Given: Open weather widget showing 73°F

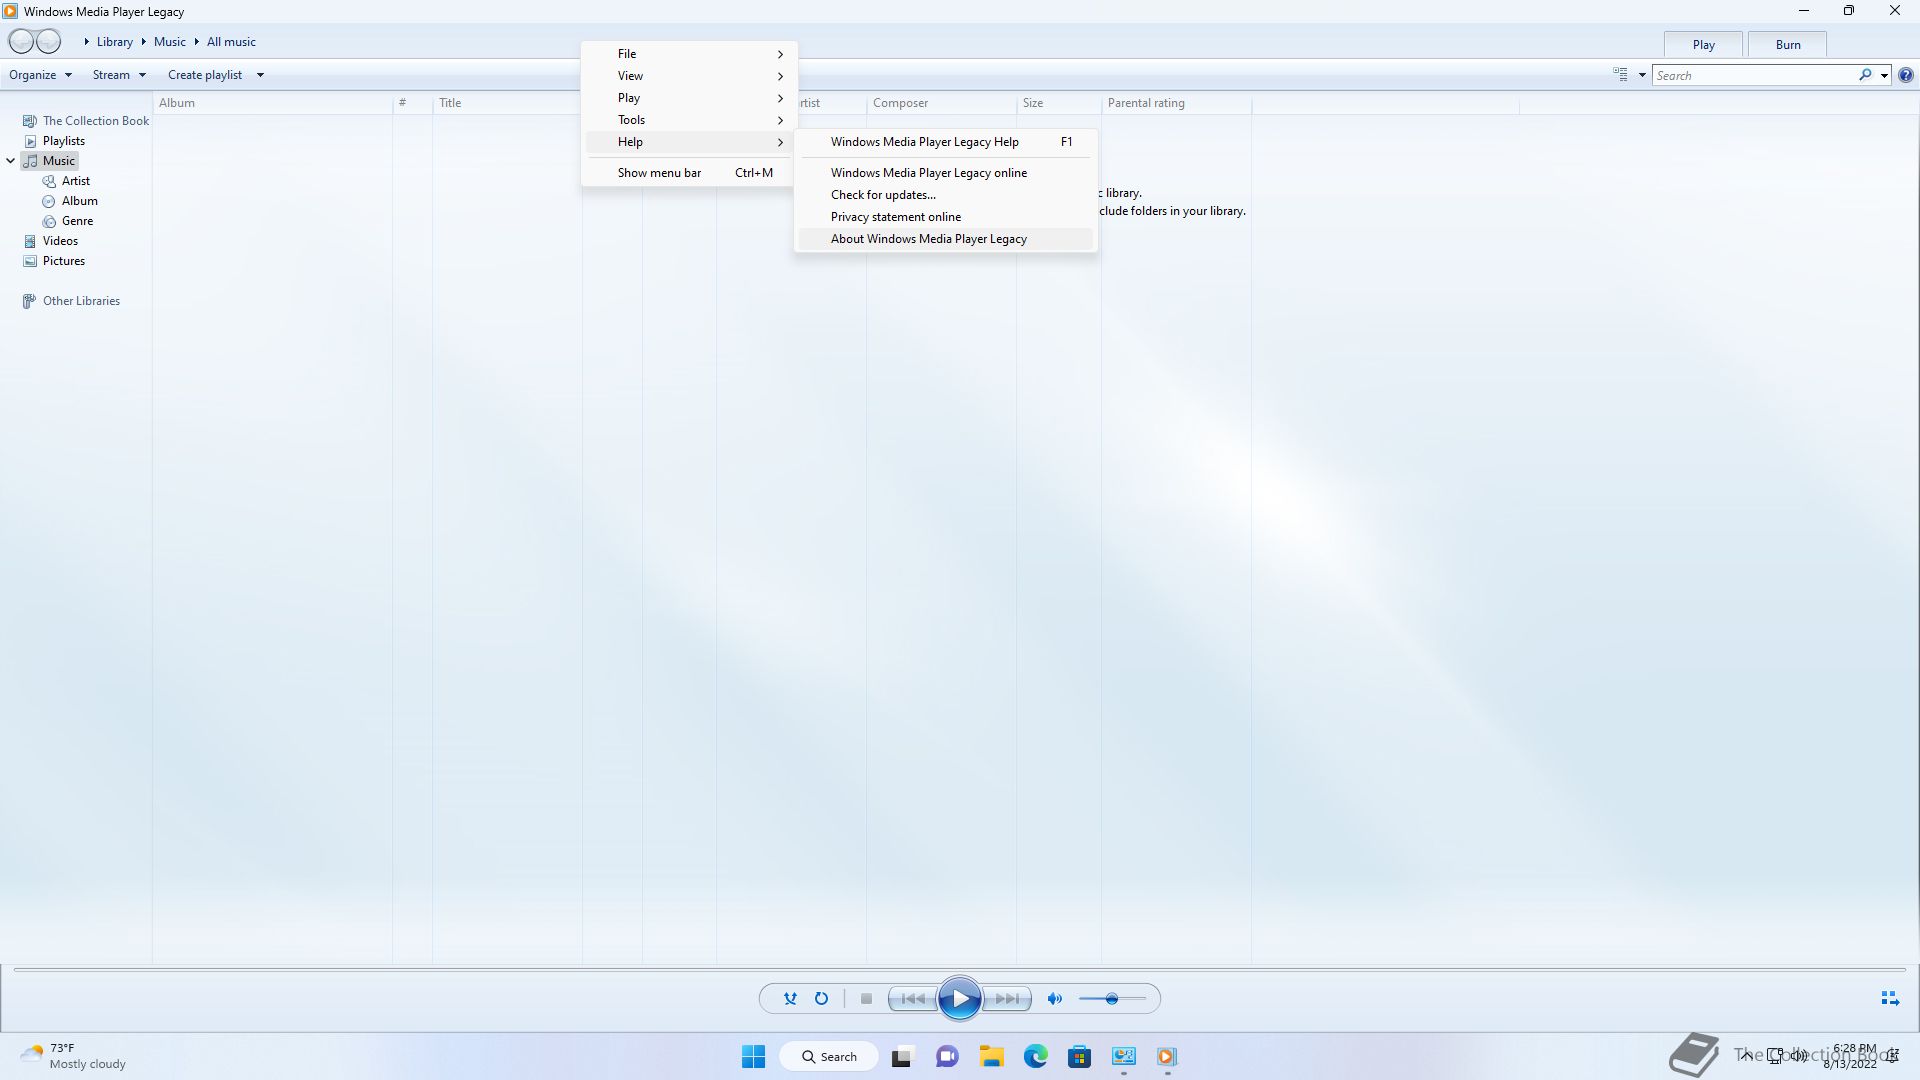Looking at the screenshot, I should pyautogui.click(x=75, y=1056).
